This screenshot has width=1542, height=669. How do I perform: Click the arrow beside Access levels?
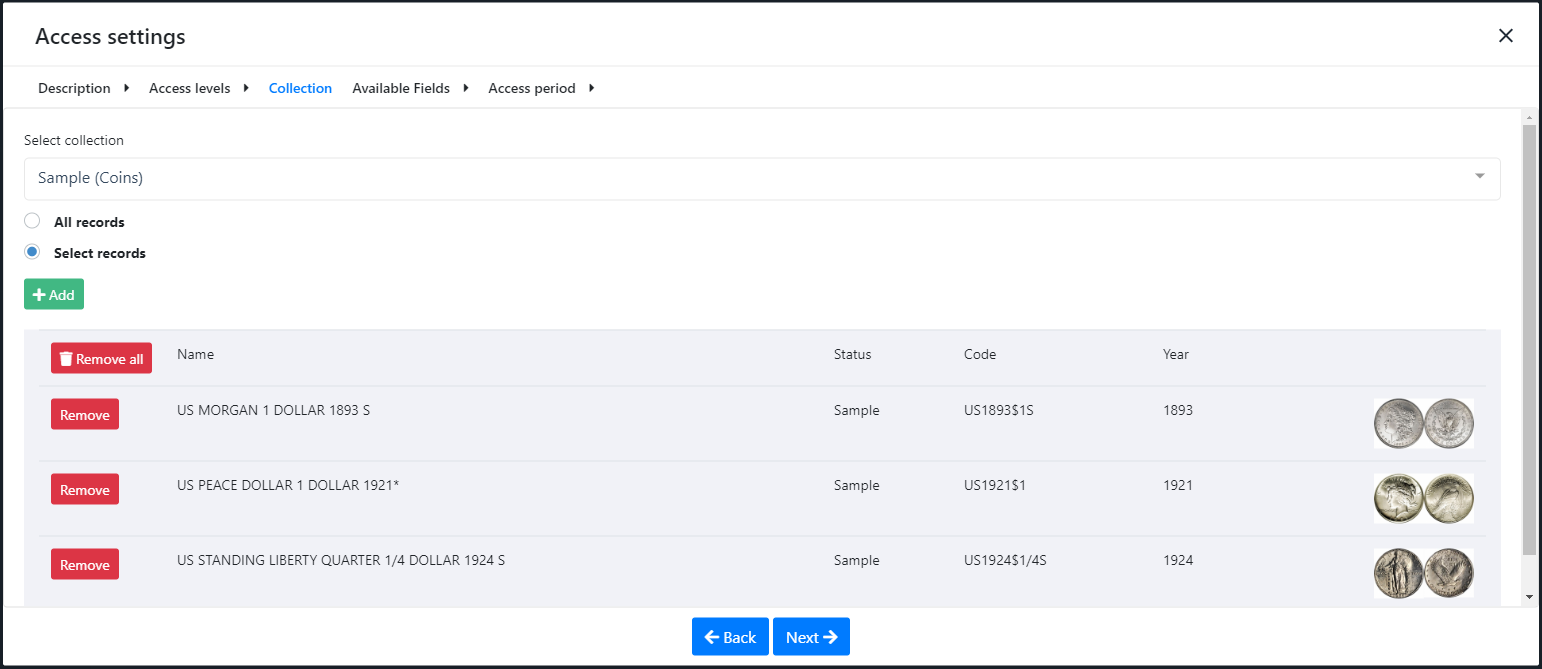[247, 88]
